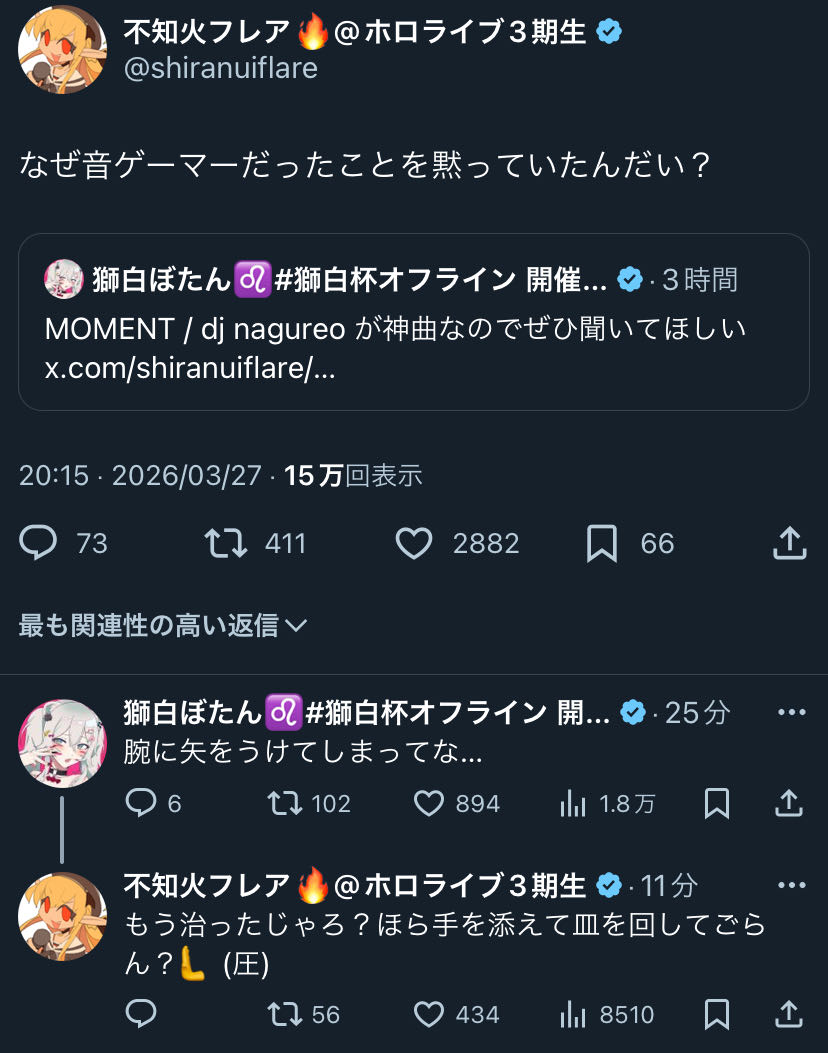Viewport: 828px width, 1053px height.
Task: Open @shiranuiflare profile handle at top
Action: pyautogui.click(x=220, y=68)
